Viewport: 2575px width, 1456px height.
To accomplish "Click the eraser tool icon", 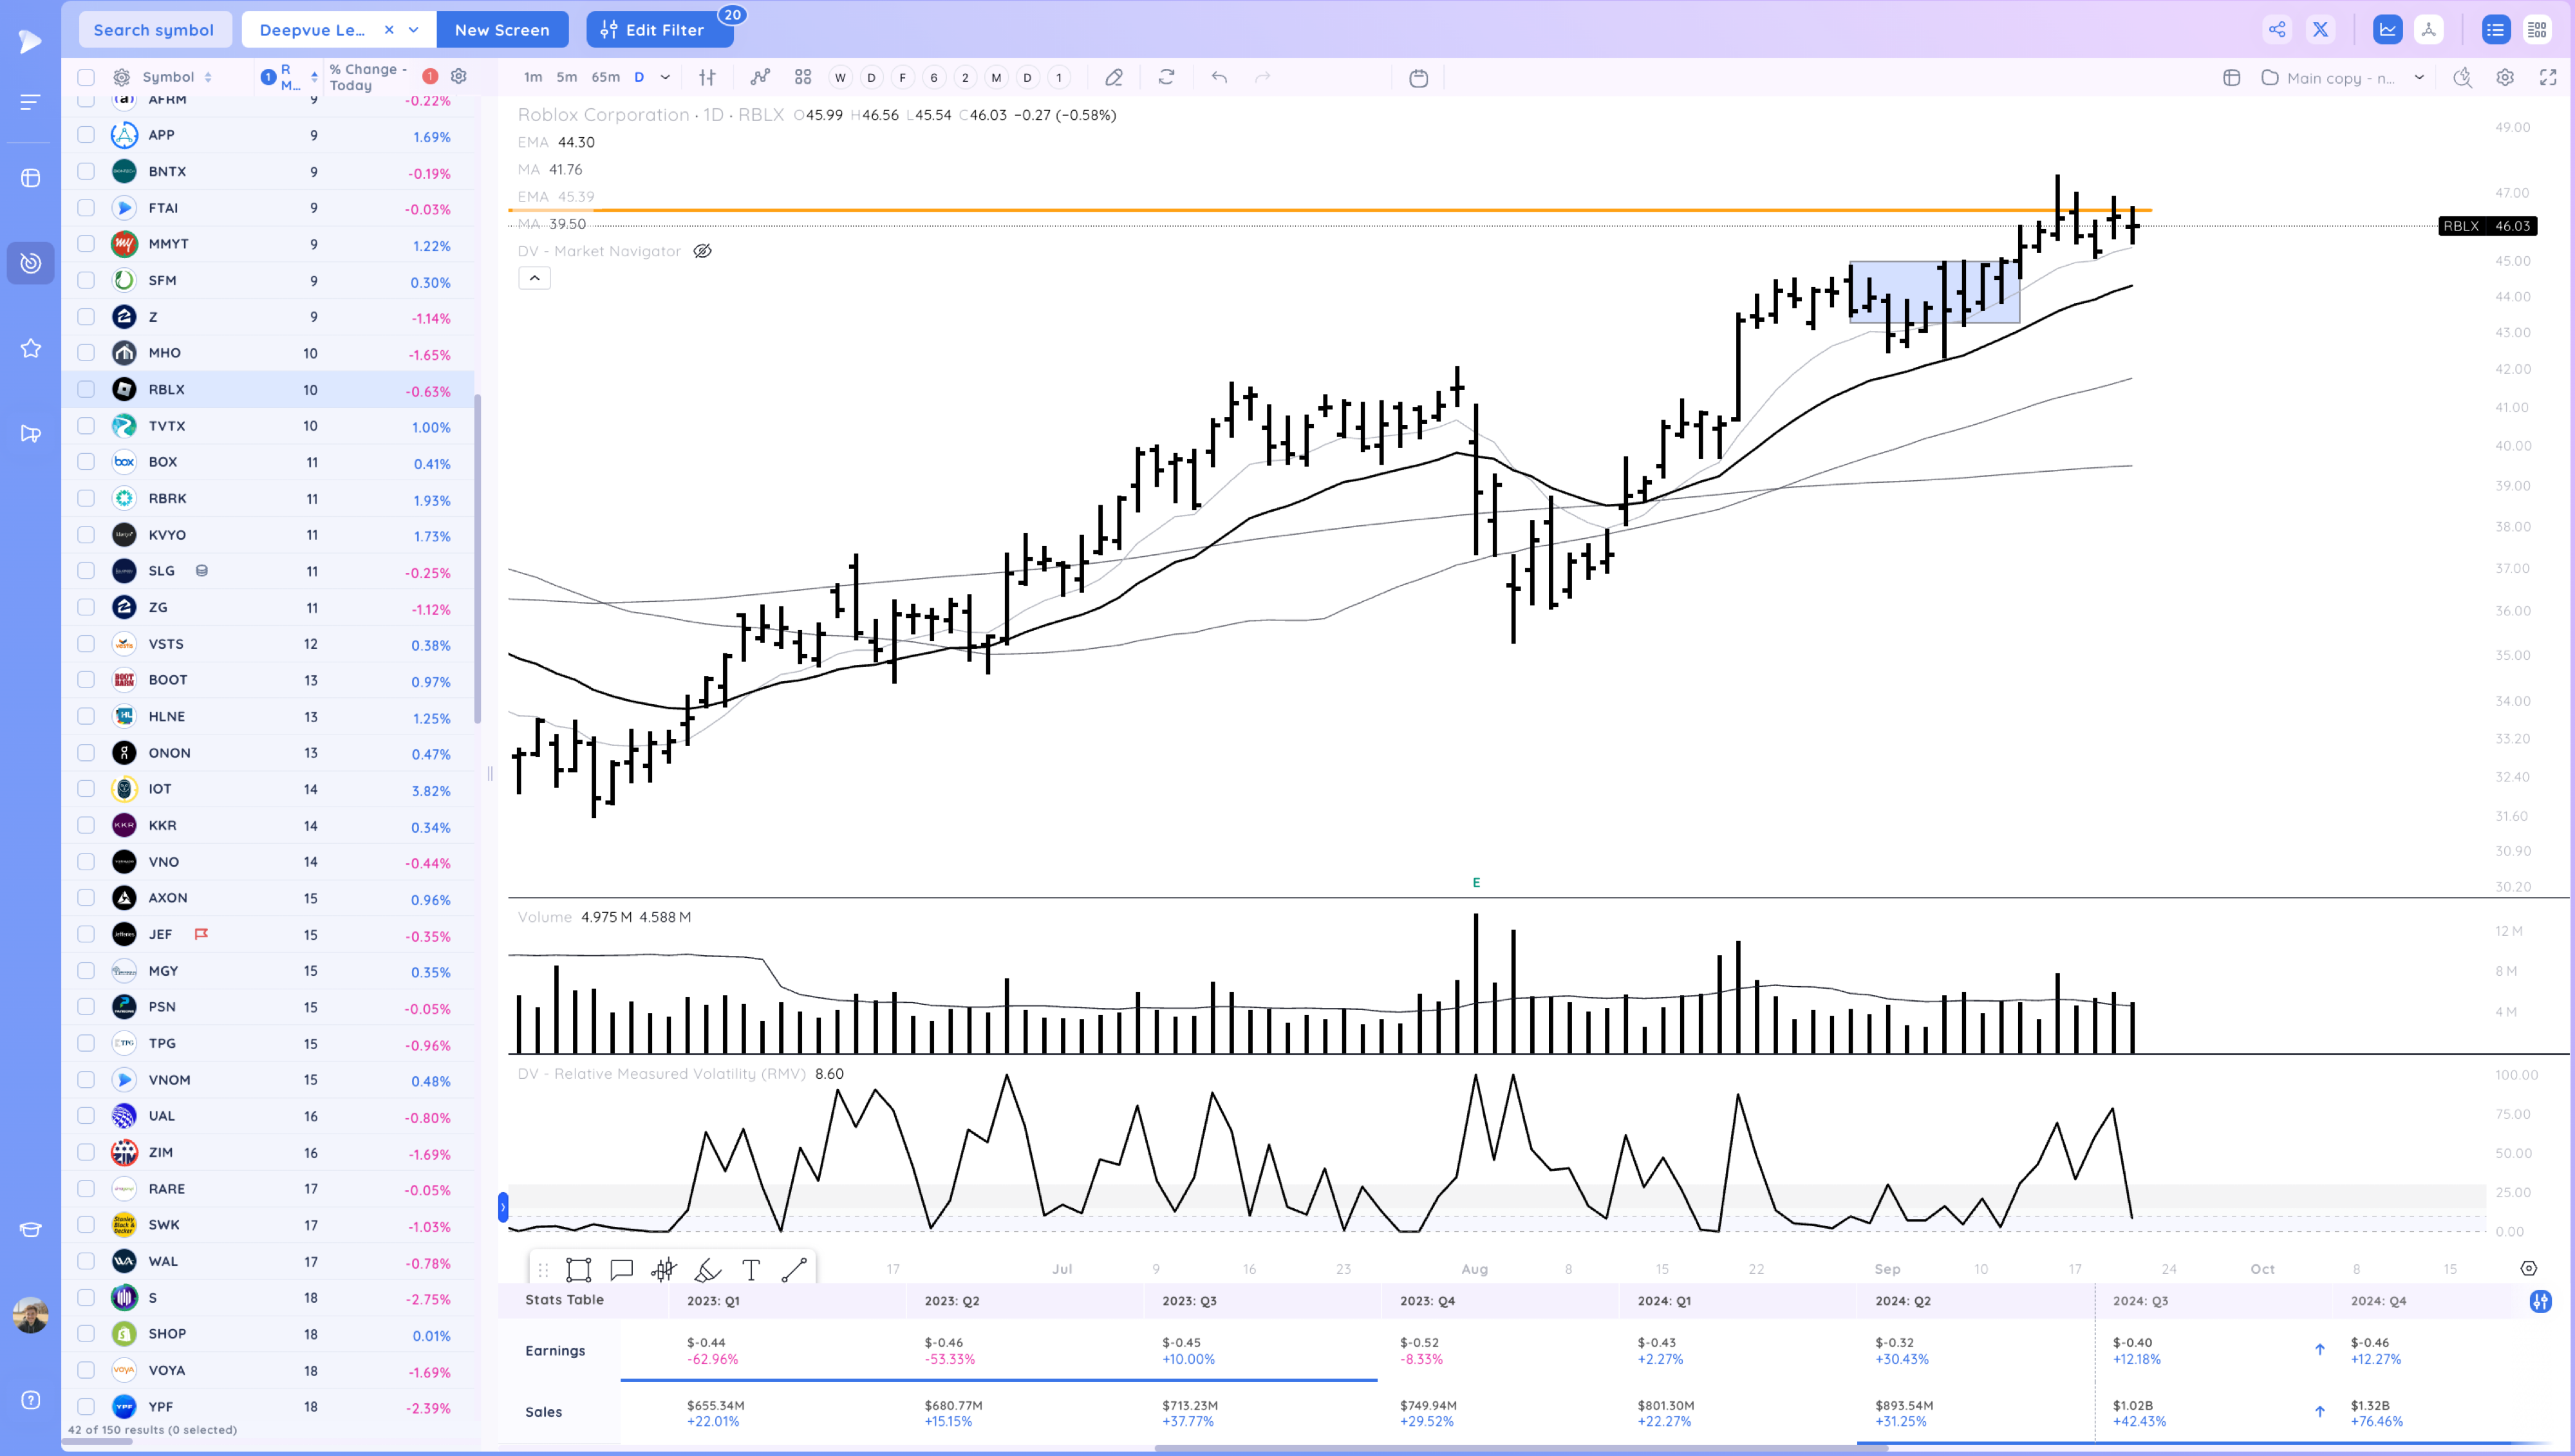I will click(1113, 77).
